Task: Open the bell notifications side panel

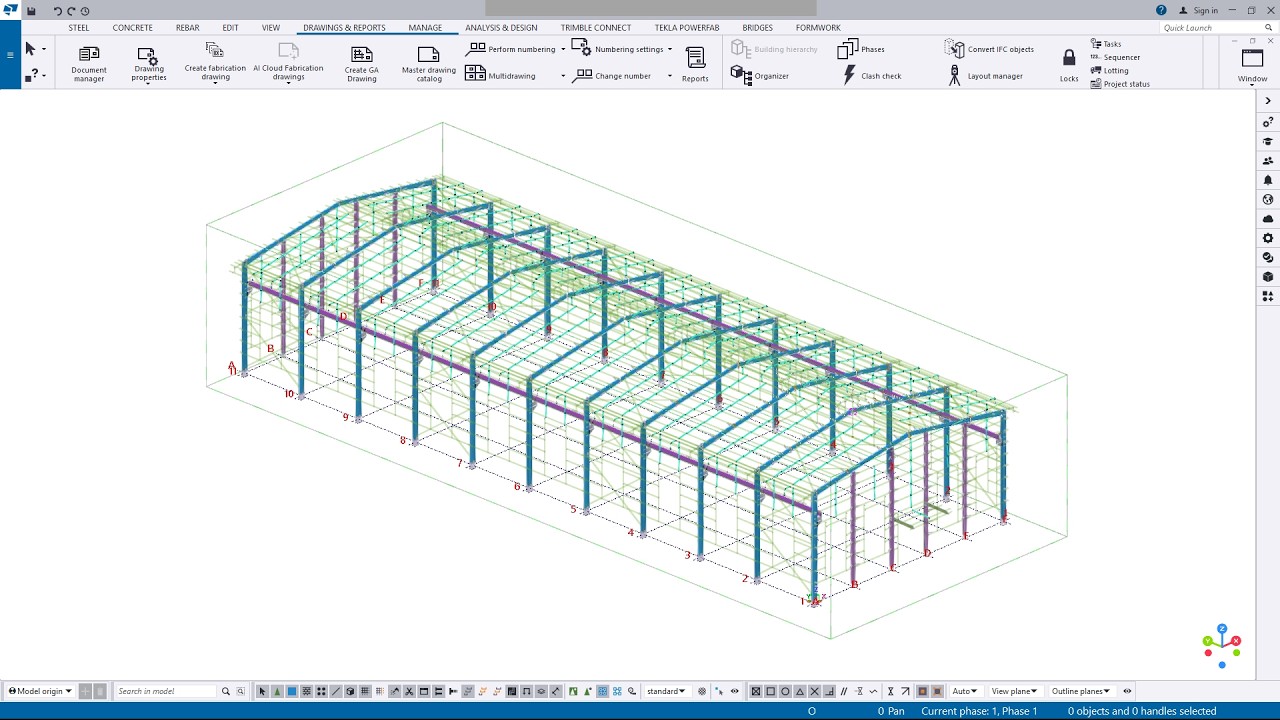Action: coord(1268,180)
